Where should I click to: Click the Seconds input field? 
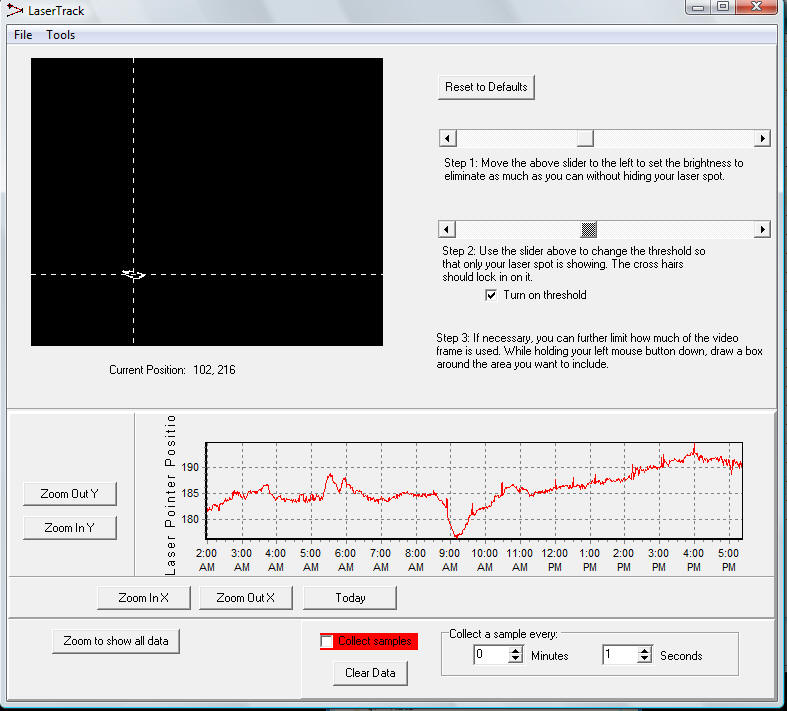[620, 655]
